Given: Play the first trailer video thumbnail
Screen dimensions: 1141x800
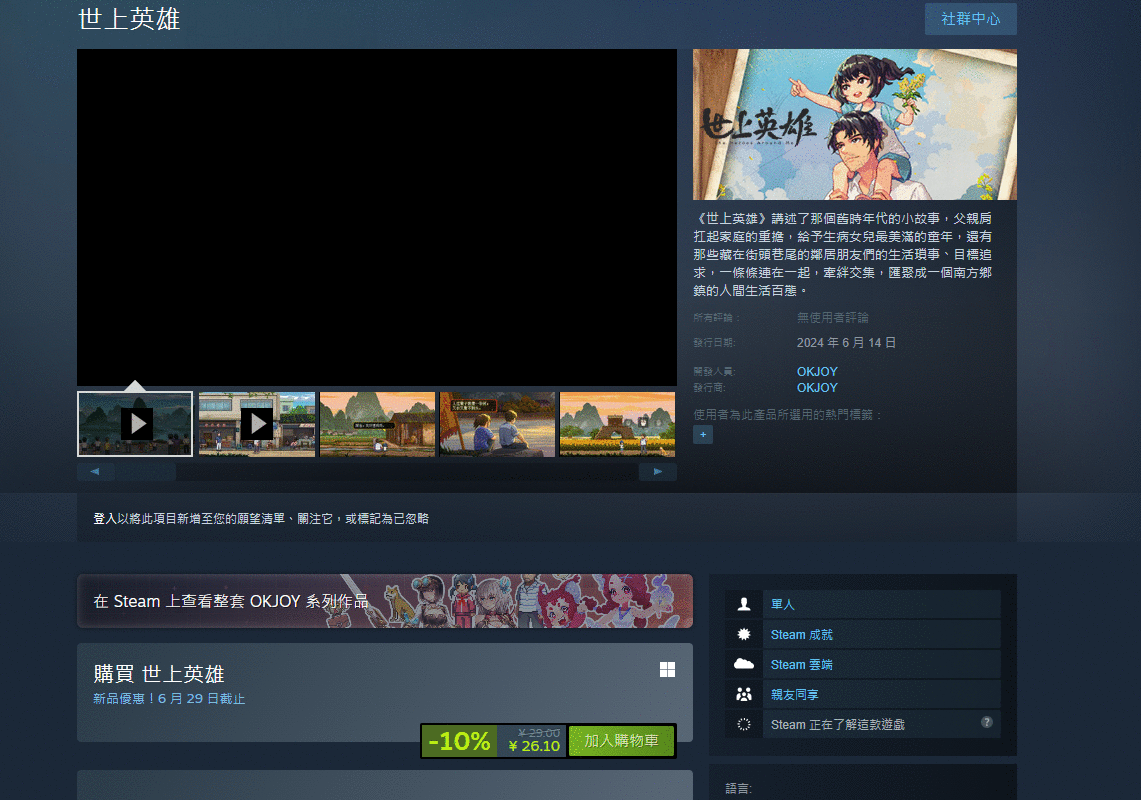Looking at the screenshot, I should pyautogui.click(x=136, y=424).
